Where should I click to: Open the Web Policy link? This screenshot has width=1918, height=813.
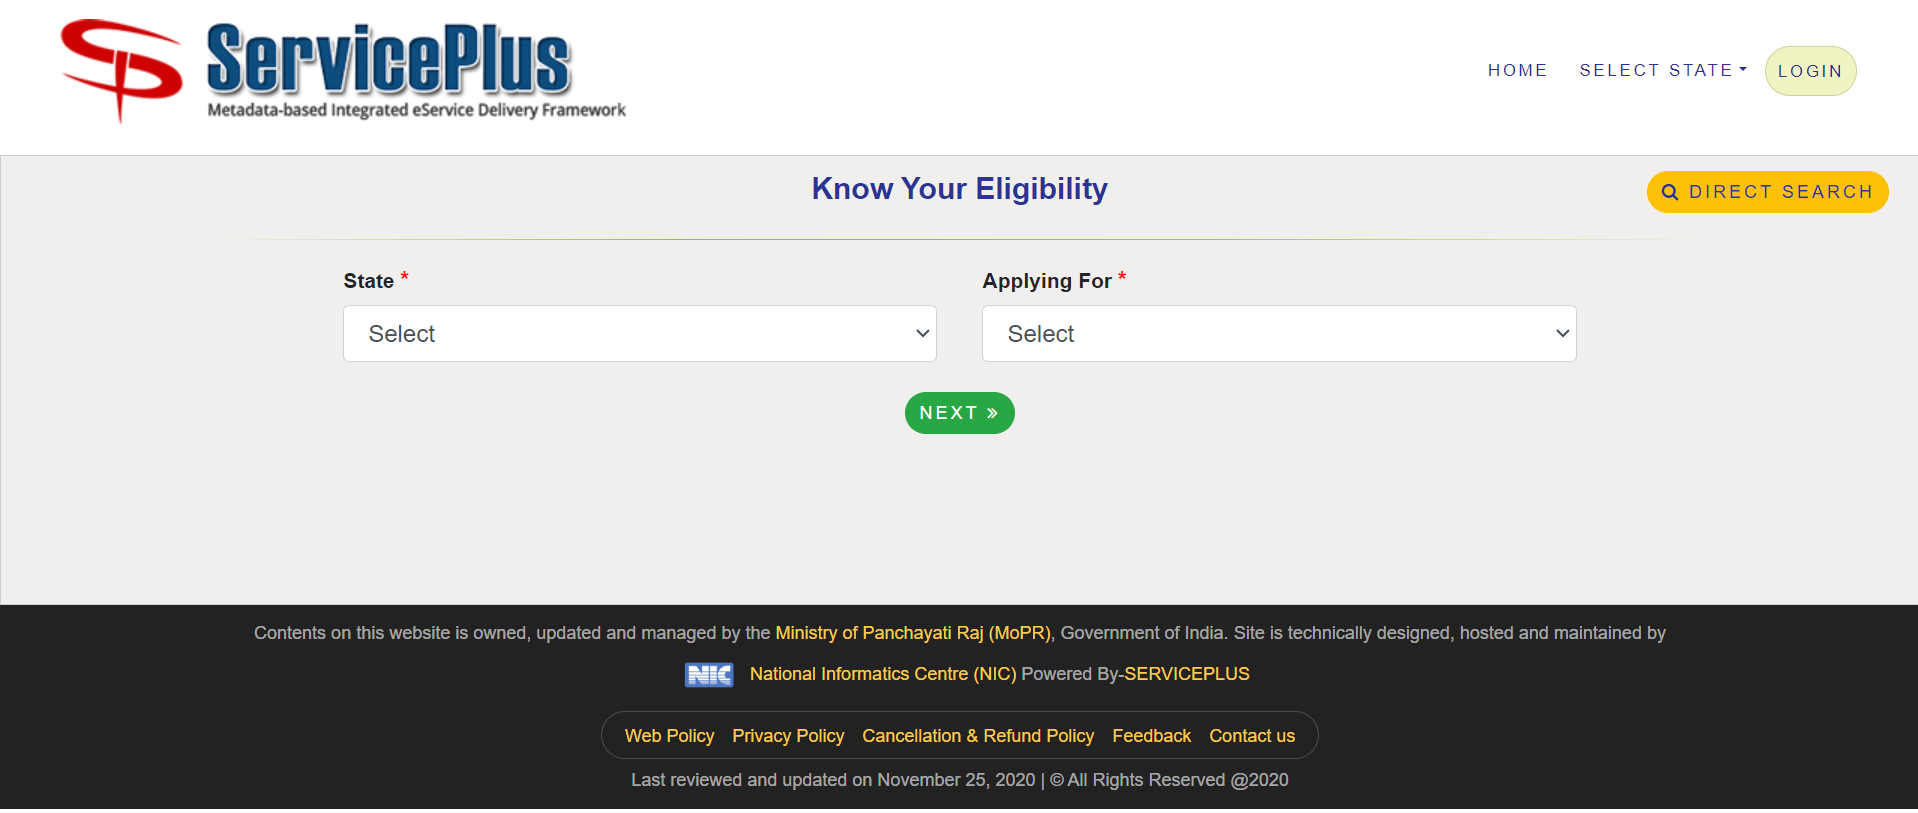click(x=669, y=735)
